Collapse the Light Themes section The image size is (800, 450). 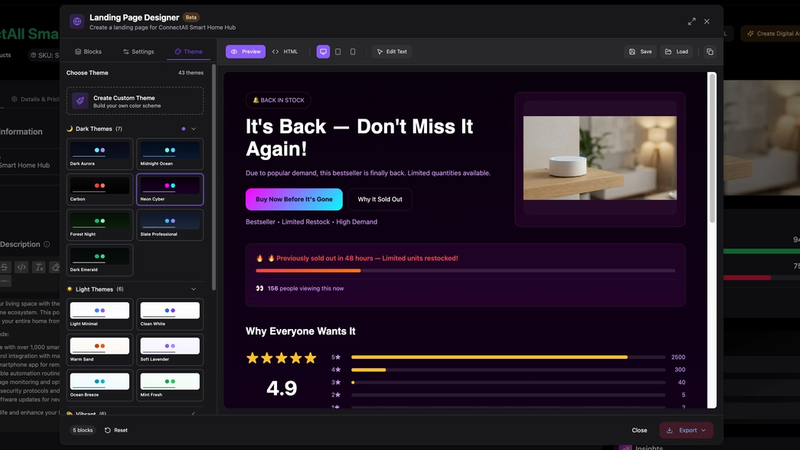[193, 289]
